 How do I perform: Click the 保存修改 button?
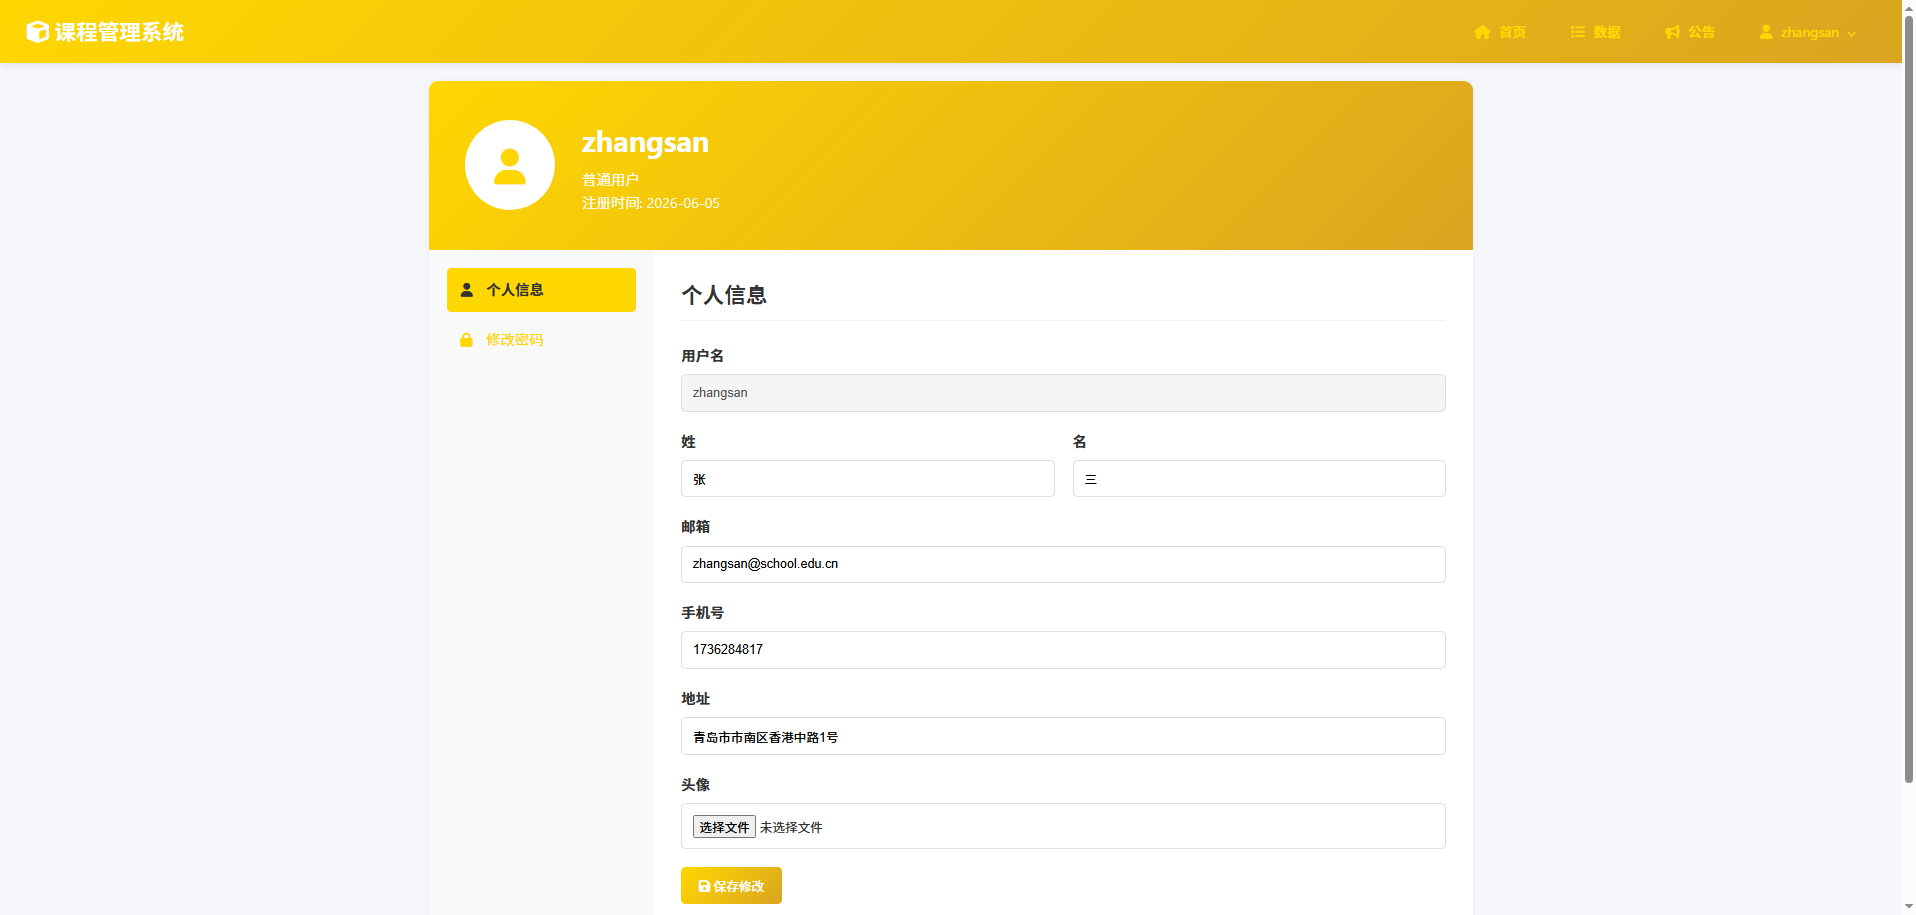[x=731, y=886]
